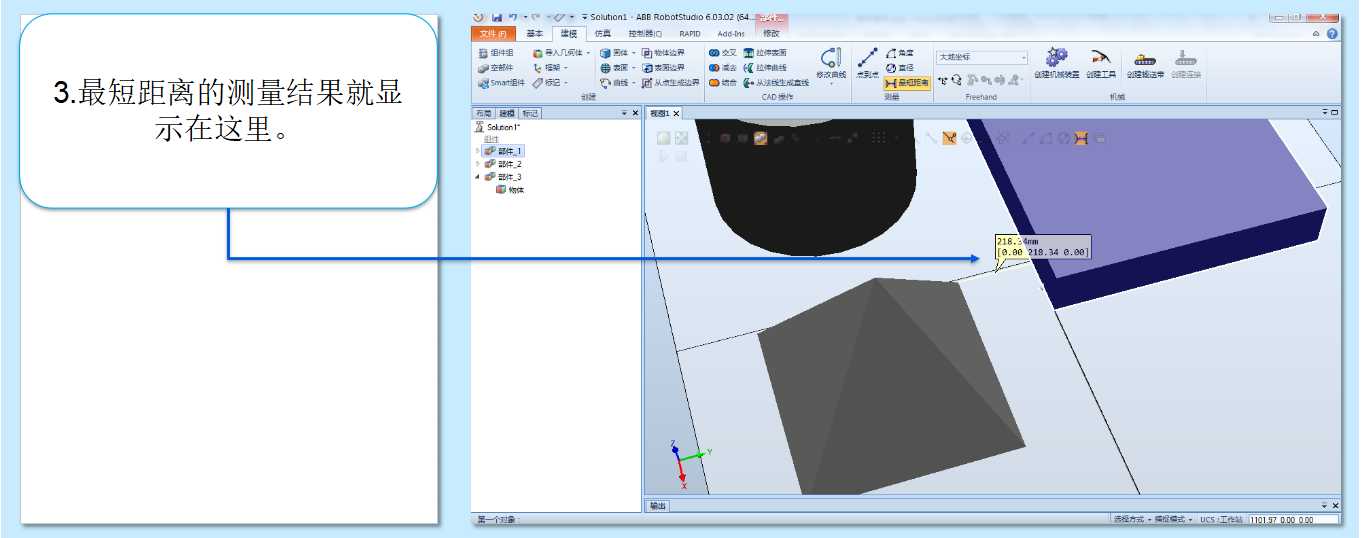Switch to the 仿真 ribbon tab
This screenshot has width=1361, height=538.
(602, 34)
